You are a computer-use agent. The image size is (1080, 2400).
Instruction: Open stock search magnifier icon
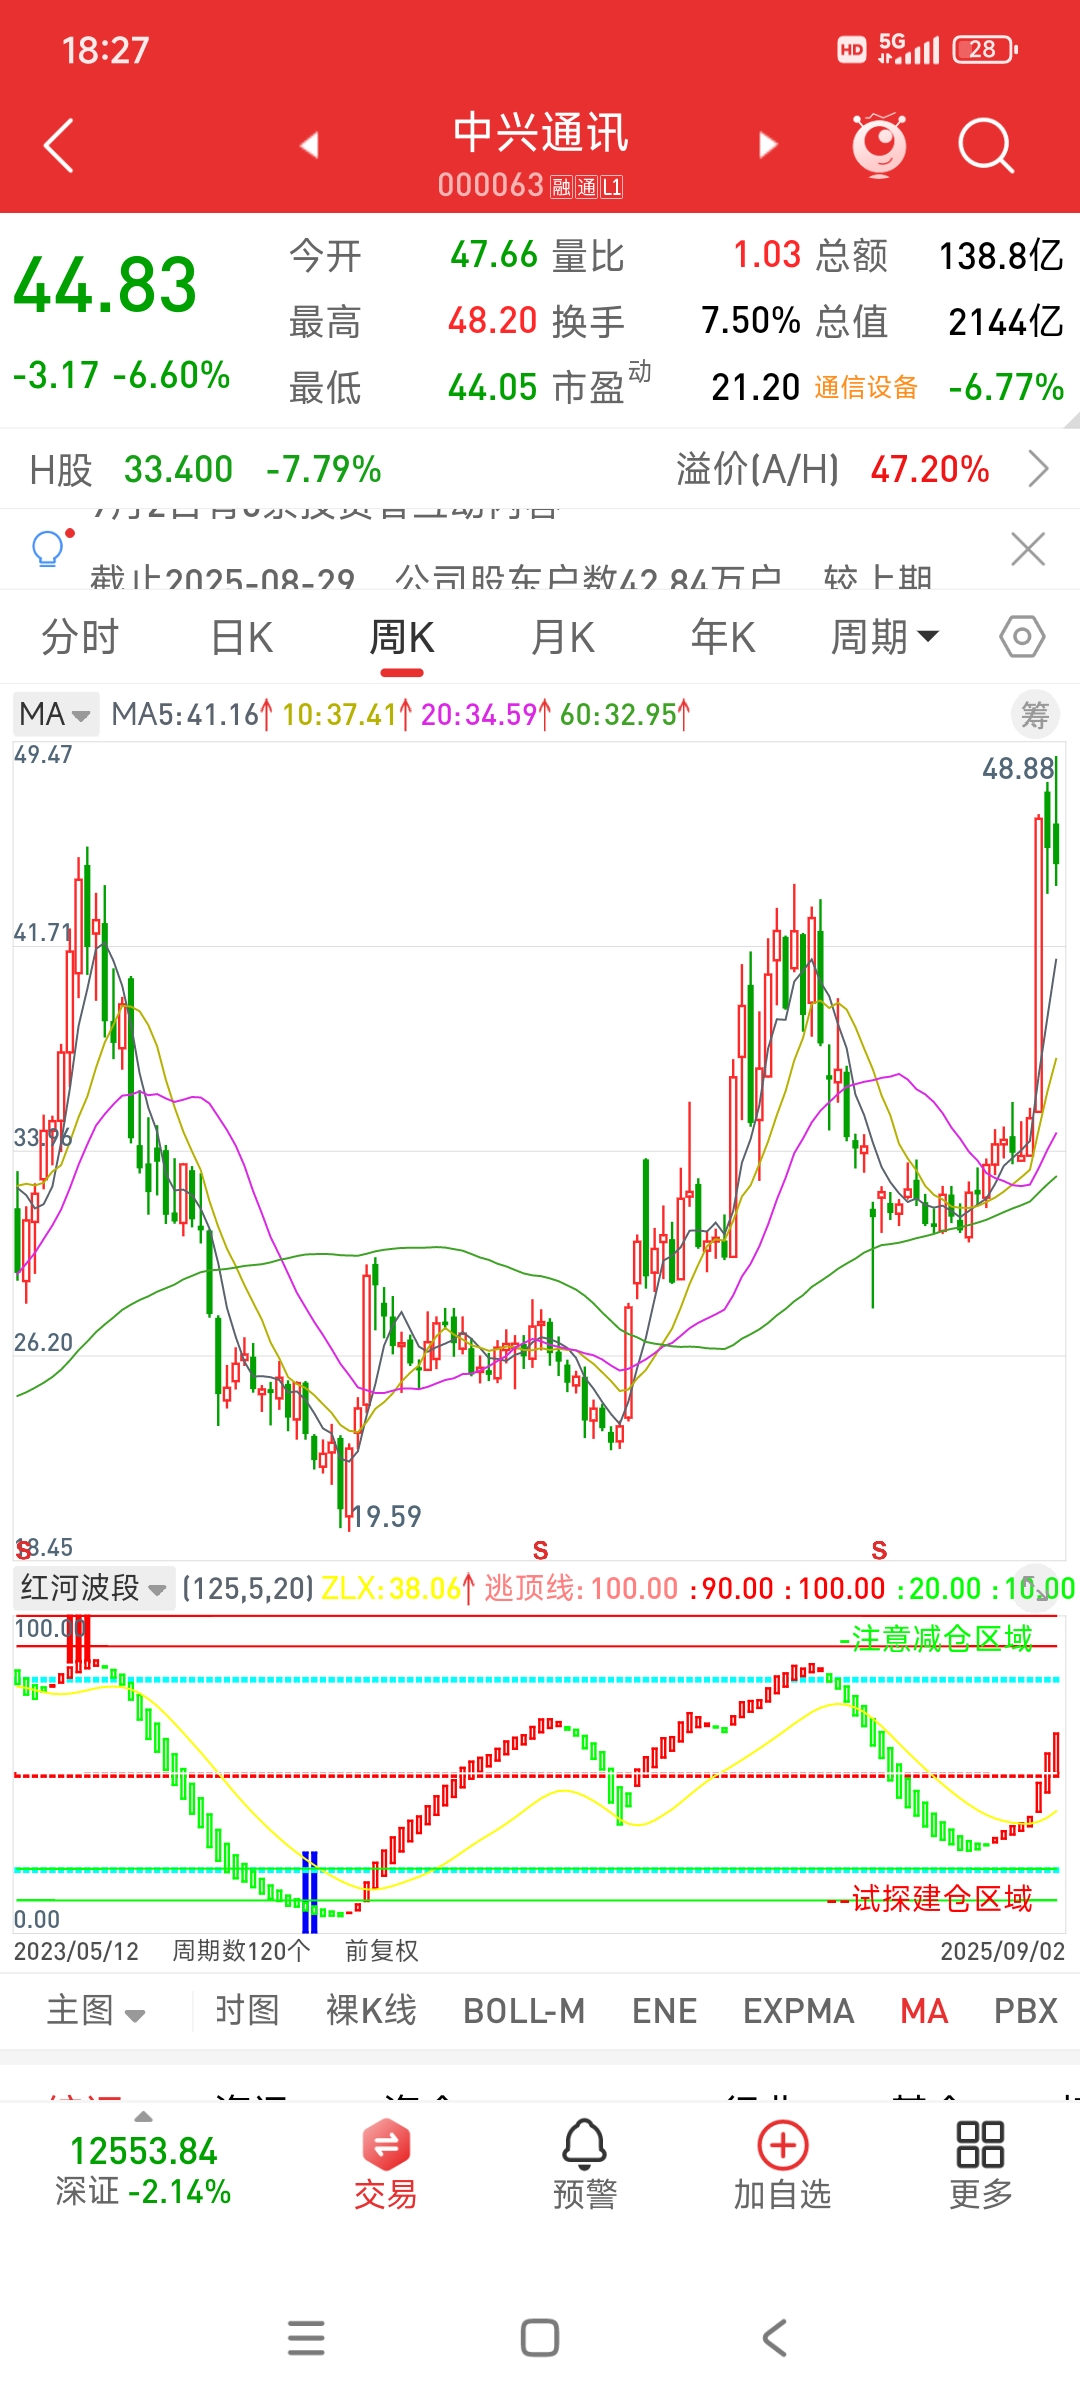986,146
